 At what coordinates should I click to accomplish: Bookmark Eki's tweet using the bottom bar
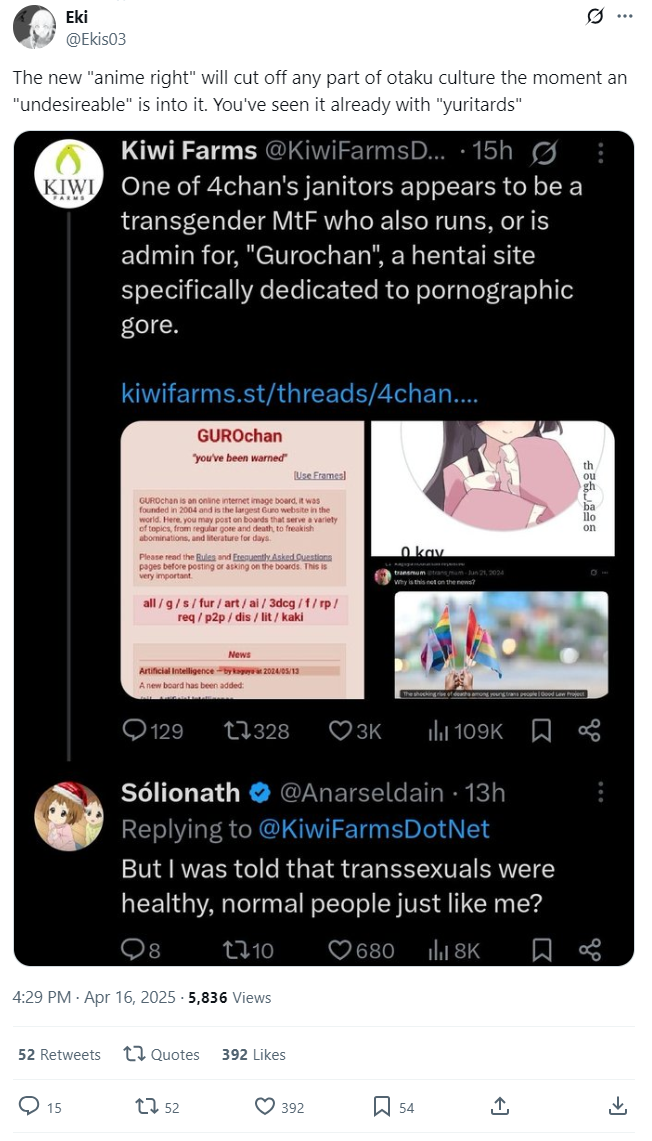(x=381, y=1106)
